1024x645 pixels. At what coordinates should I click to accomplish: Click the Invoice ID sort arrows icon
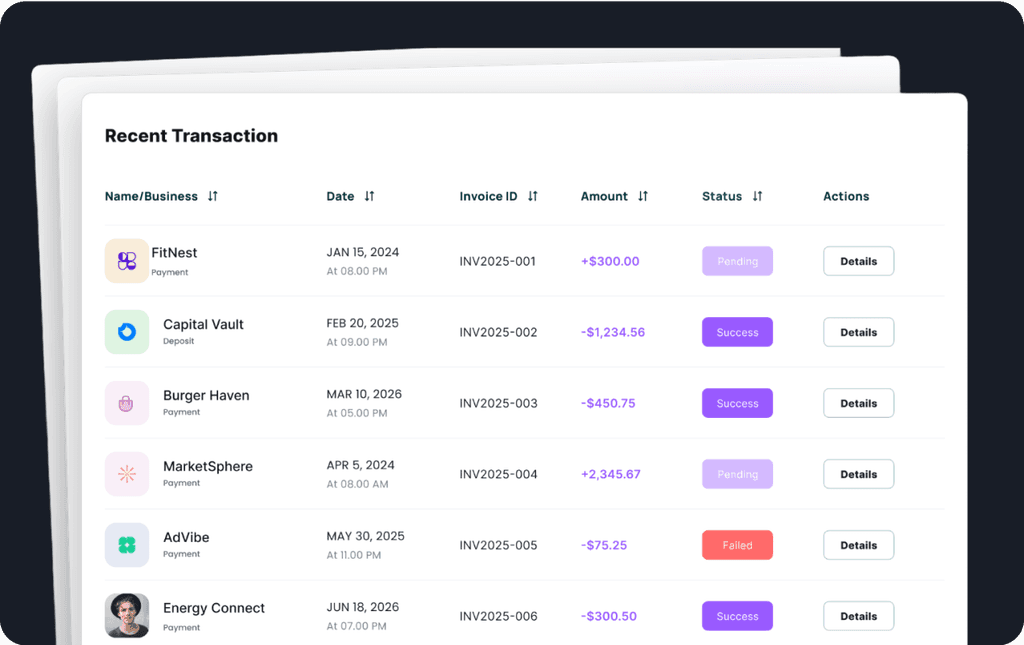click(531, 196)
